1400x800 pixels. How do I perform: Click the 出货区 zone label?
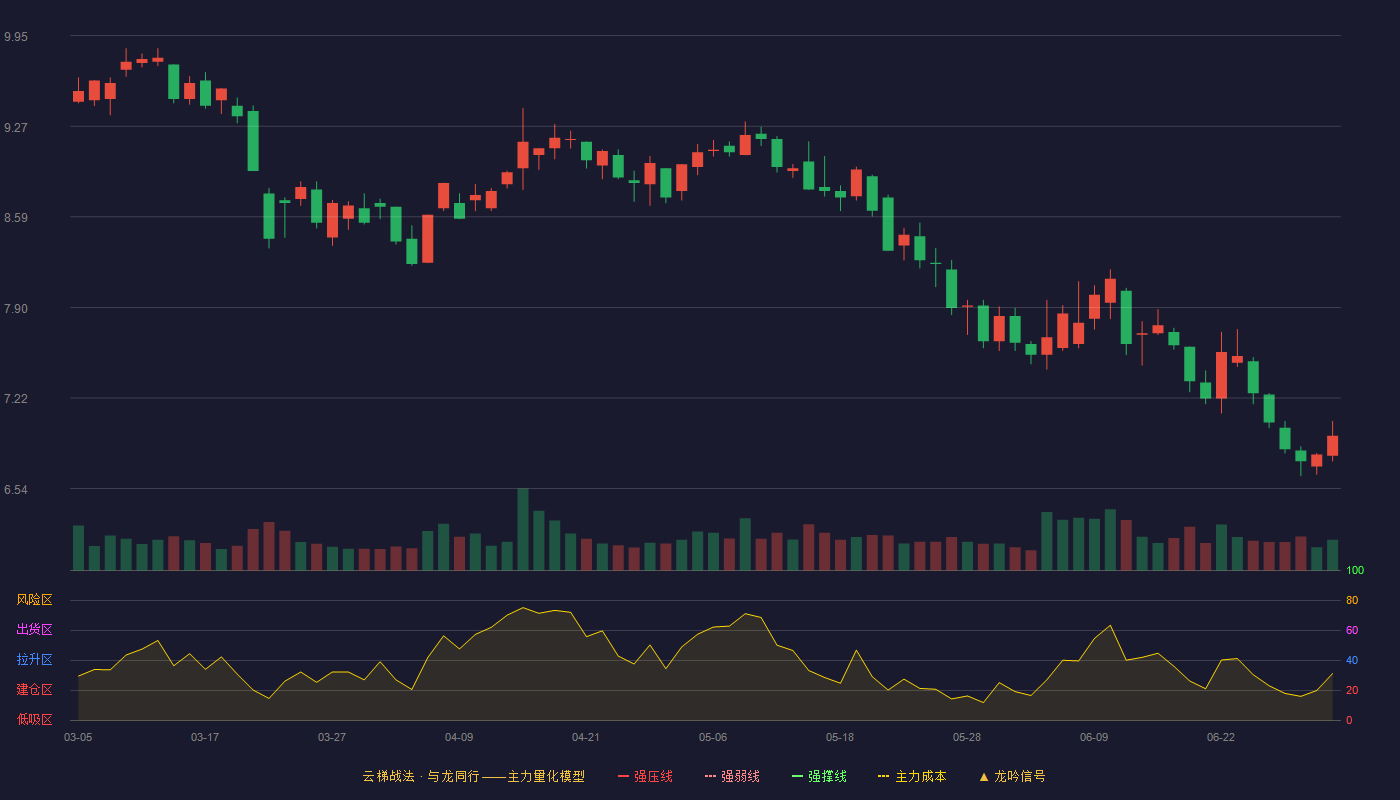[x=34, y=630]
